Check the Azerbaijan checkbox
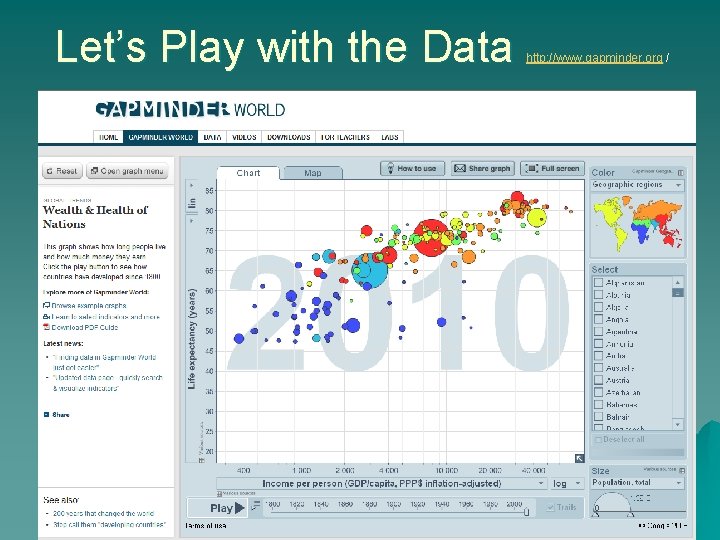The height and width of the screenshot is (540, 720). tap(598, 392)
